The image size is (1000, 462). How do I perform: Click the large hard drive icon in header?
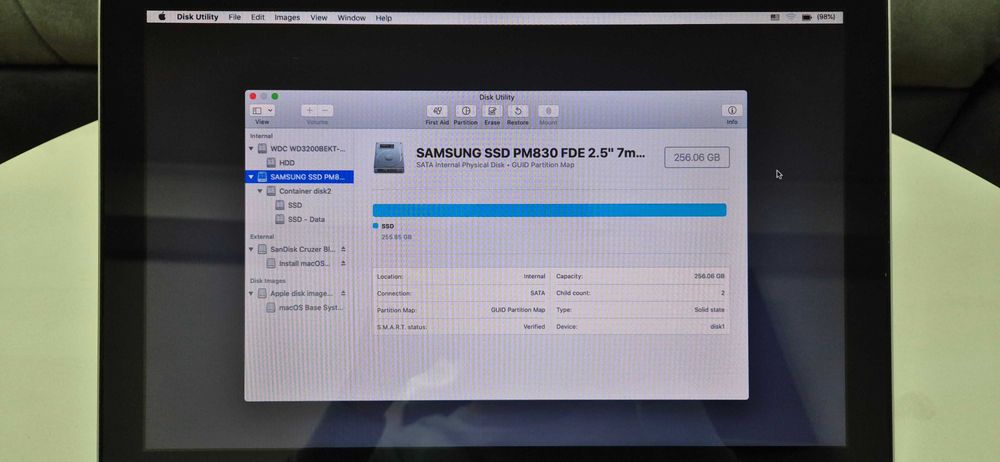pyautogui.click(x=389, y=157)
